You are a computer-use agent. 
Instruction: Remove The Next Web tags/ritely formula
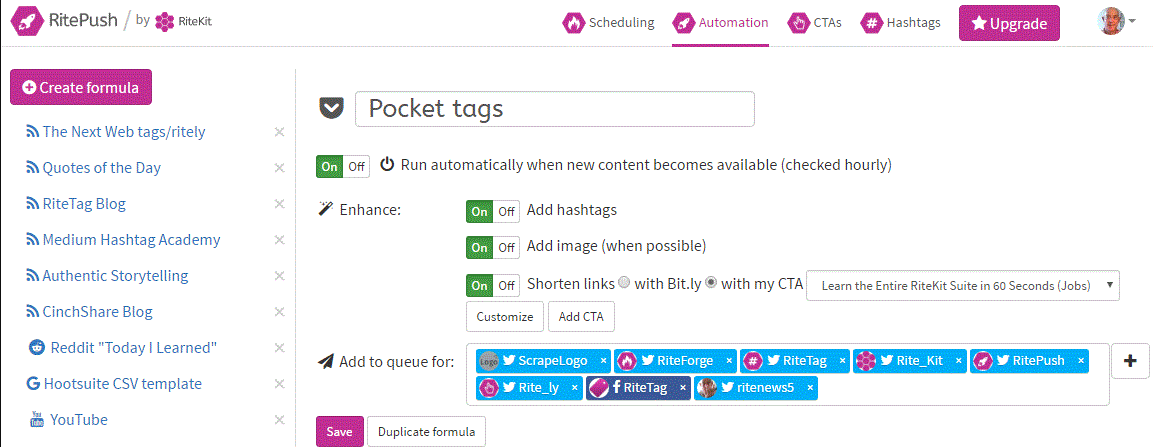(279, 132)
